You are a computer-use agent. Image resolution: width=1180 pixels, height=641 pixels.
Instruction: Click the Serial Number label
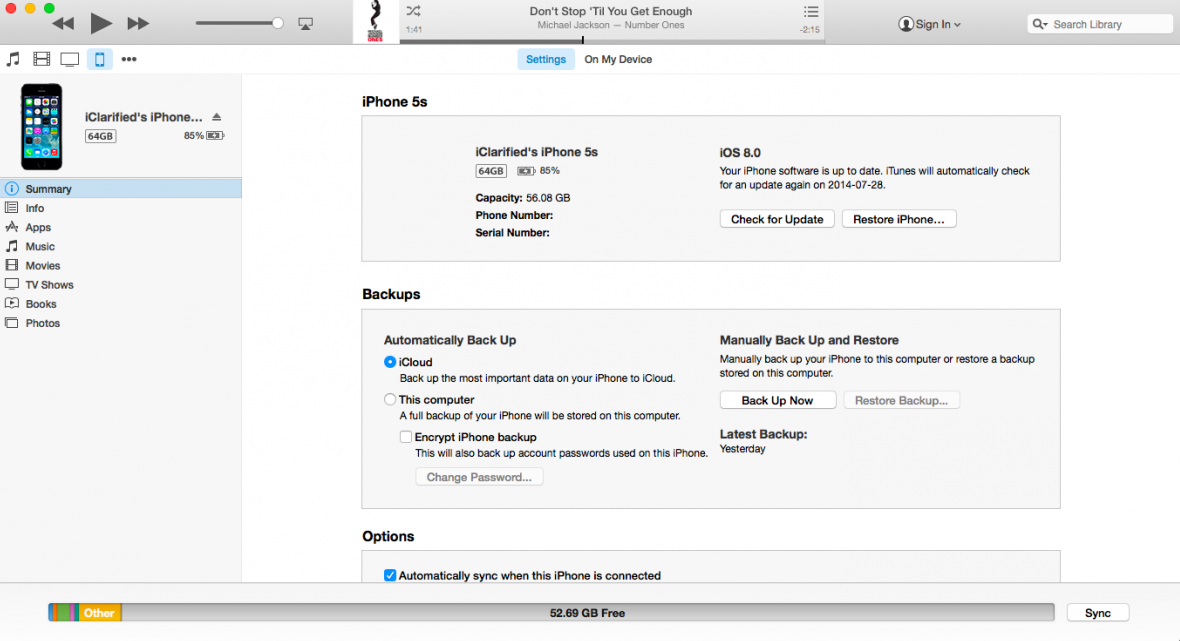pos(512,232)
